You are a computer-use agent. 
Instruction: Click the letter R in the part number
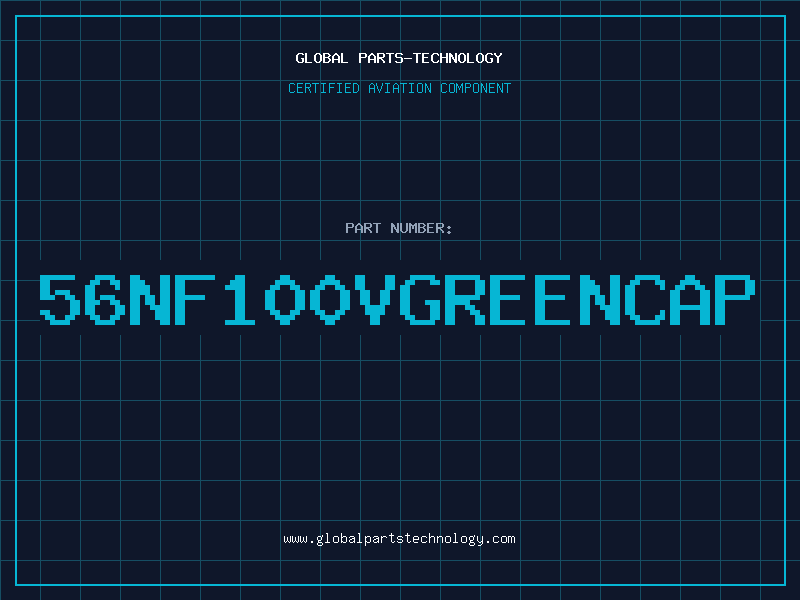tap(467, 299)
